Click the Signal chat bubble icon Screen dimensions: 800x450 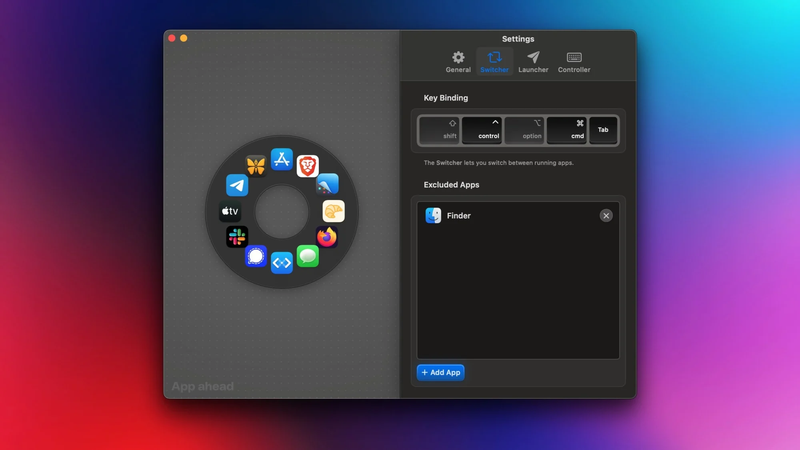[x=256, y=256]
